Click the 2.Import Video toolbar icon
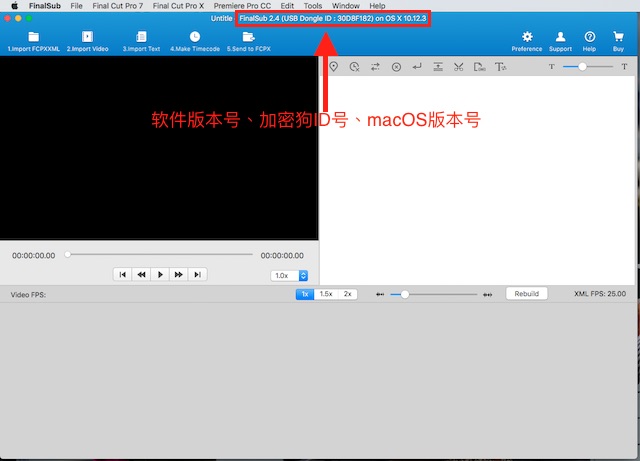Screen dimensions: 640x461 [87, 37]
